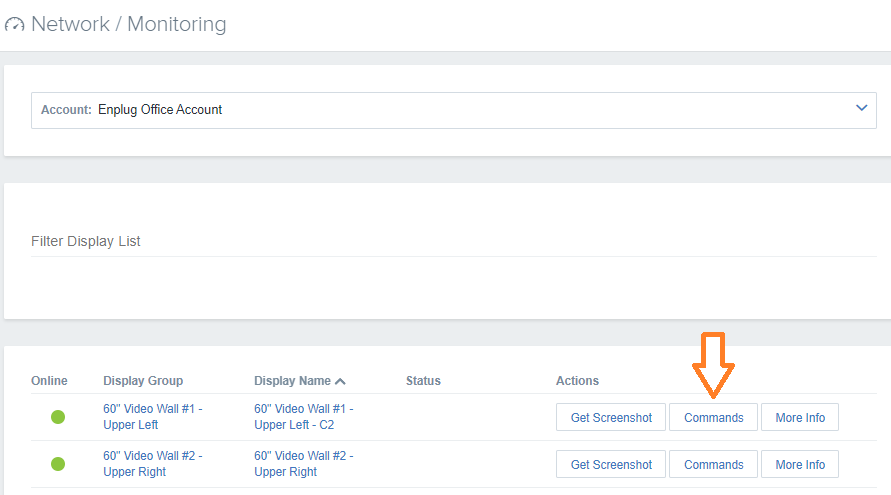Viewport: 891px width, 495px height.
Task: Open More Info for Video Wall #2
Action: tap(800, 465)
